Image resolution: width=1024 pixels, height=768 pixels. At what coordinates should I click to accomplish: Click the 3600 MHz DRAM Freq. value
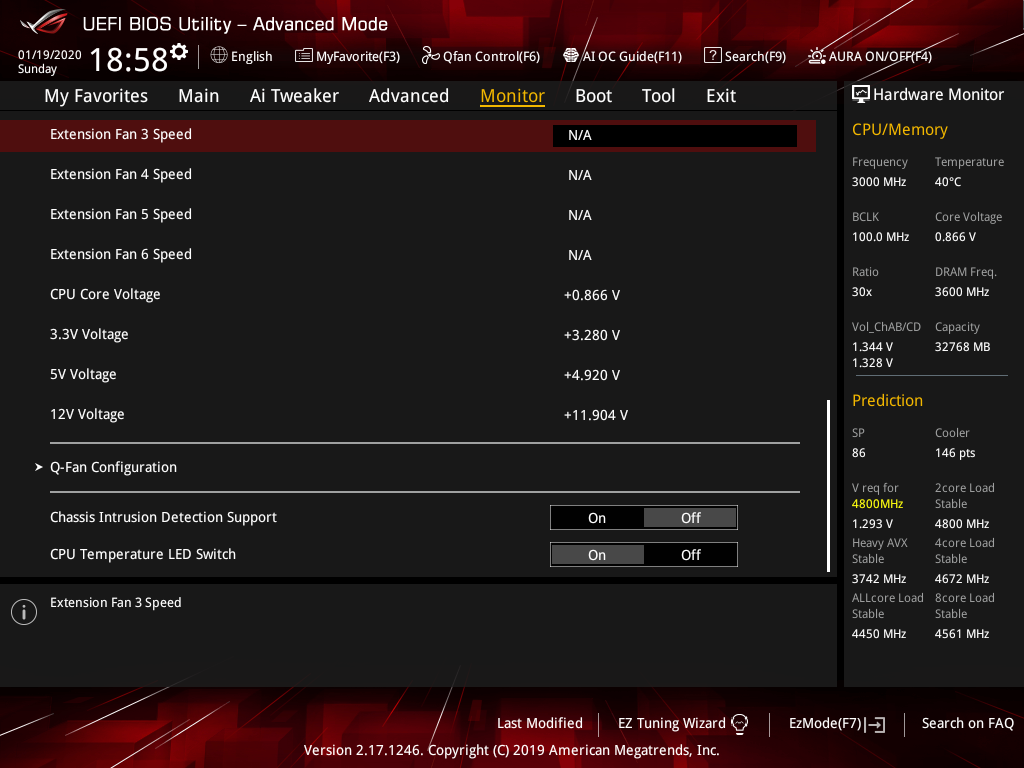click(x=961, y=292)
